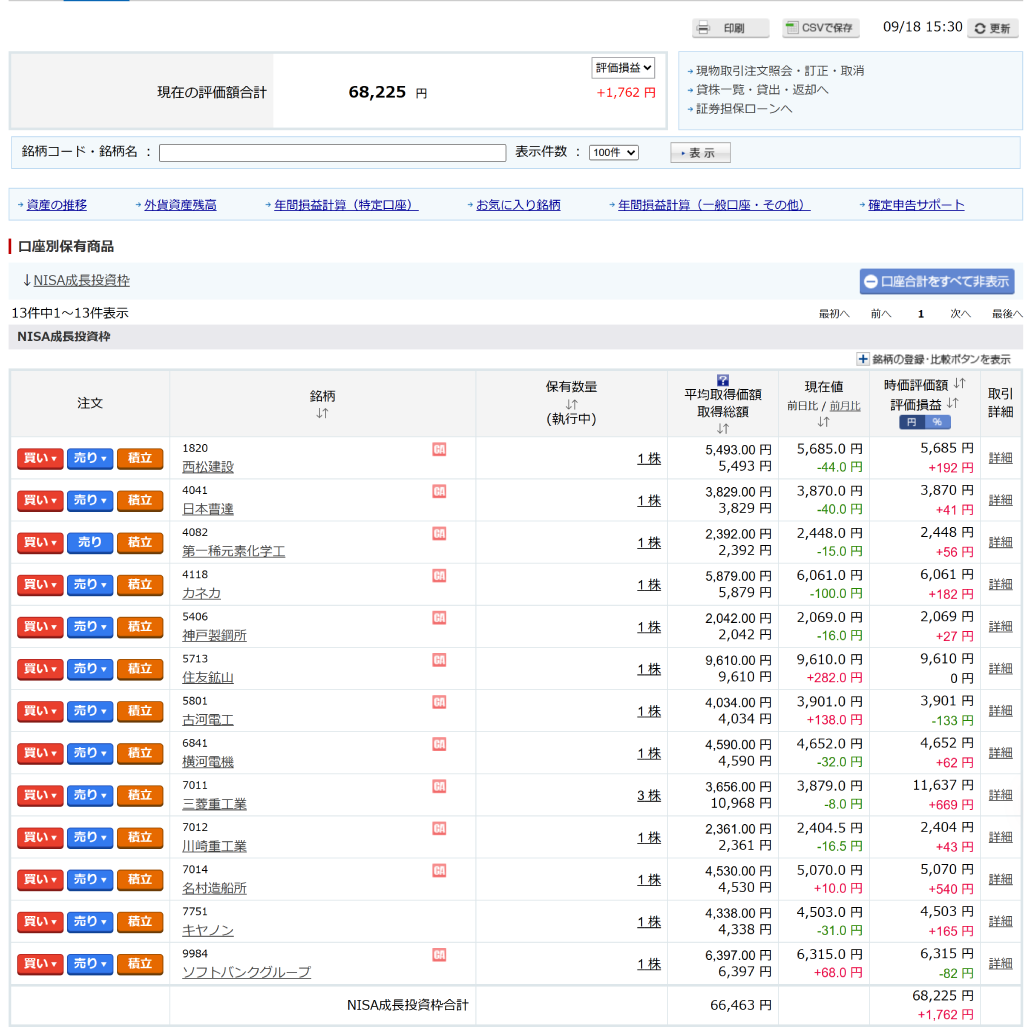The width and height of the screenshot is (1024, 1027).
Task: Open the help icon above 平均取得価額
Action: [723, 381]
